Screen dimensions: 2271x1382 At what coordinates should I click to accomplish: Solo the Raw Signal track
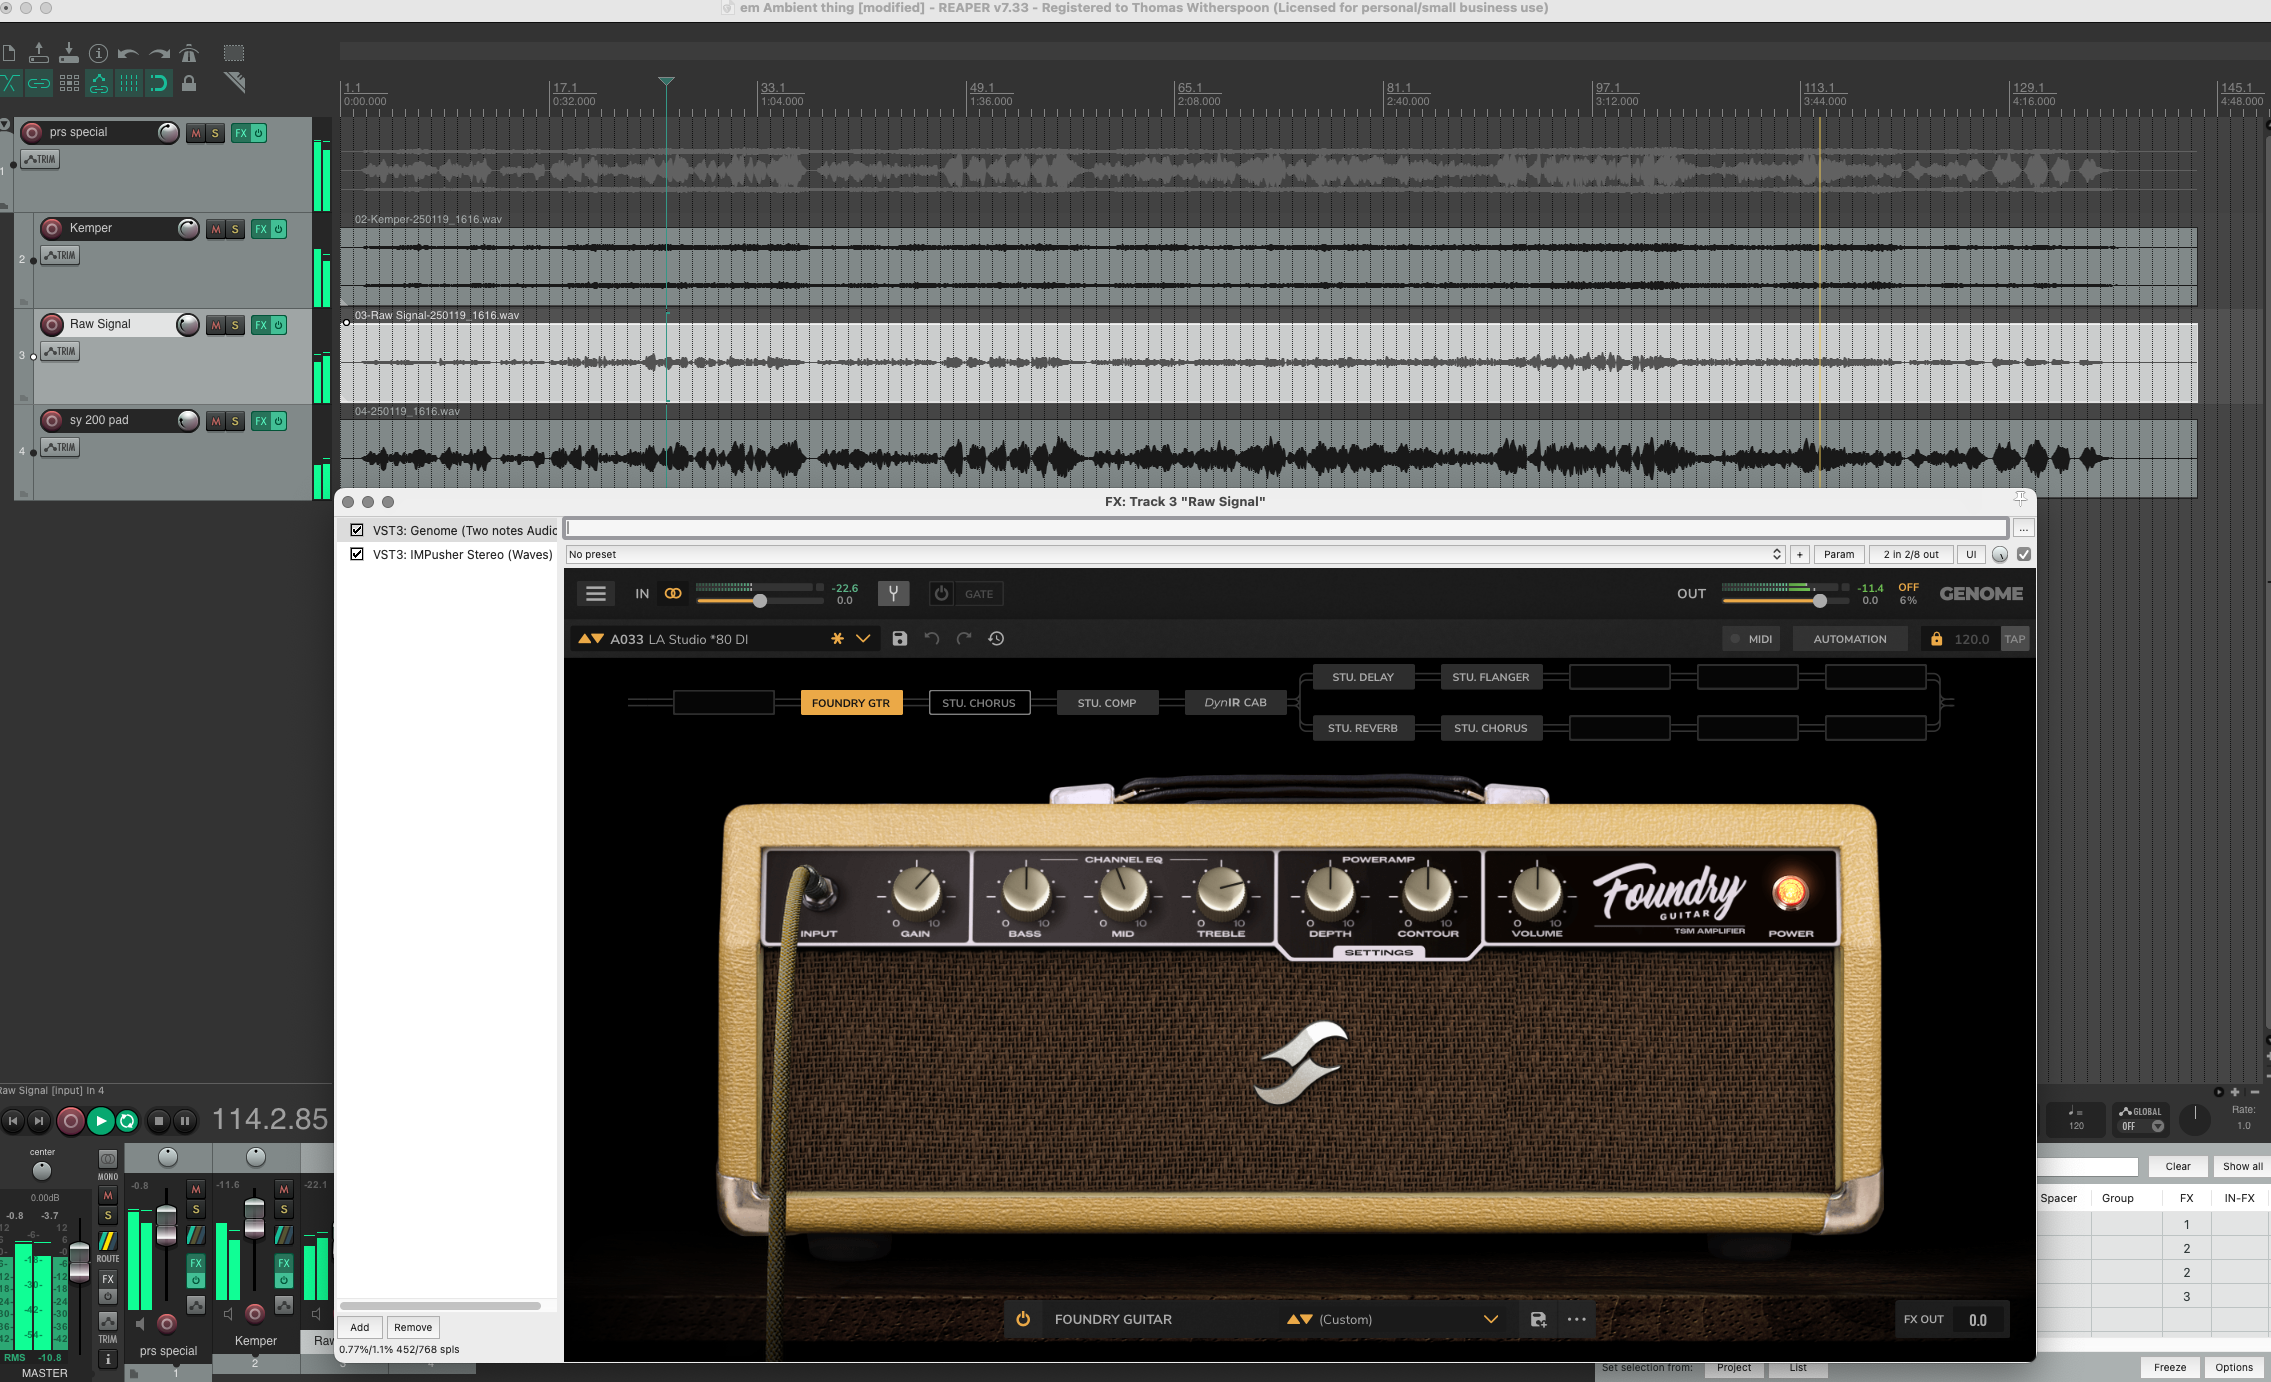tap(235, 325)
